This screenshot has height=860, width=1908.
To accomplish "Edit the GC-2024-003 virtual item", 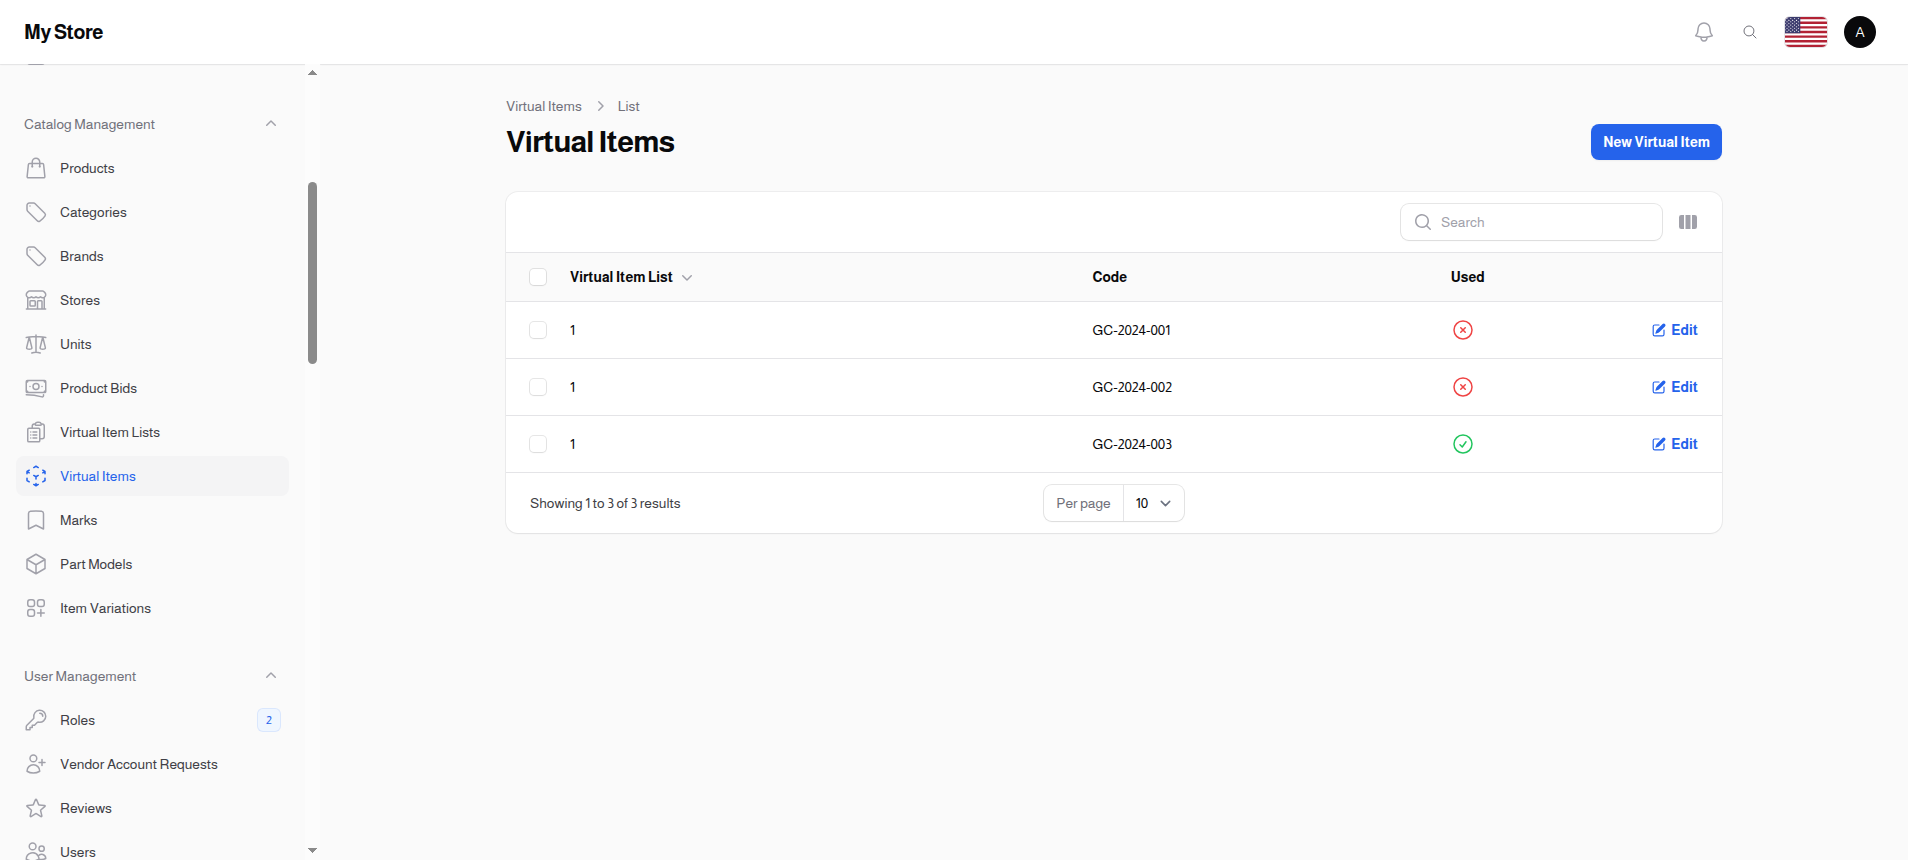I will 1675,444.
